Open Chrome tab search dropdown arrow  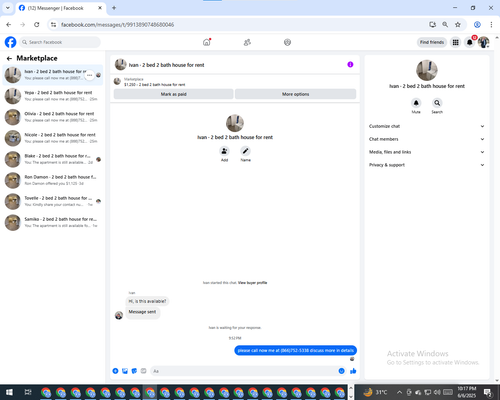click(7, 8)
